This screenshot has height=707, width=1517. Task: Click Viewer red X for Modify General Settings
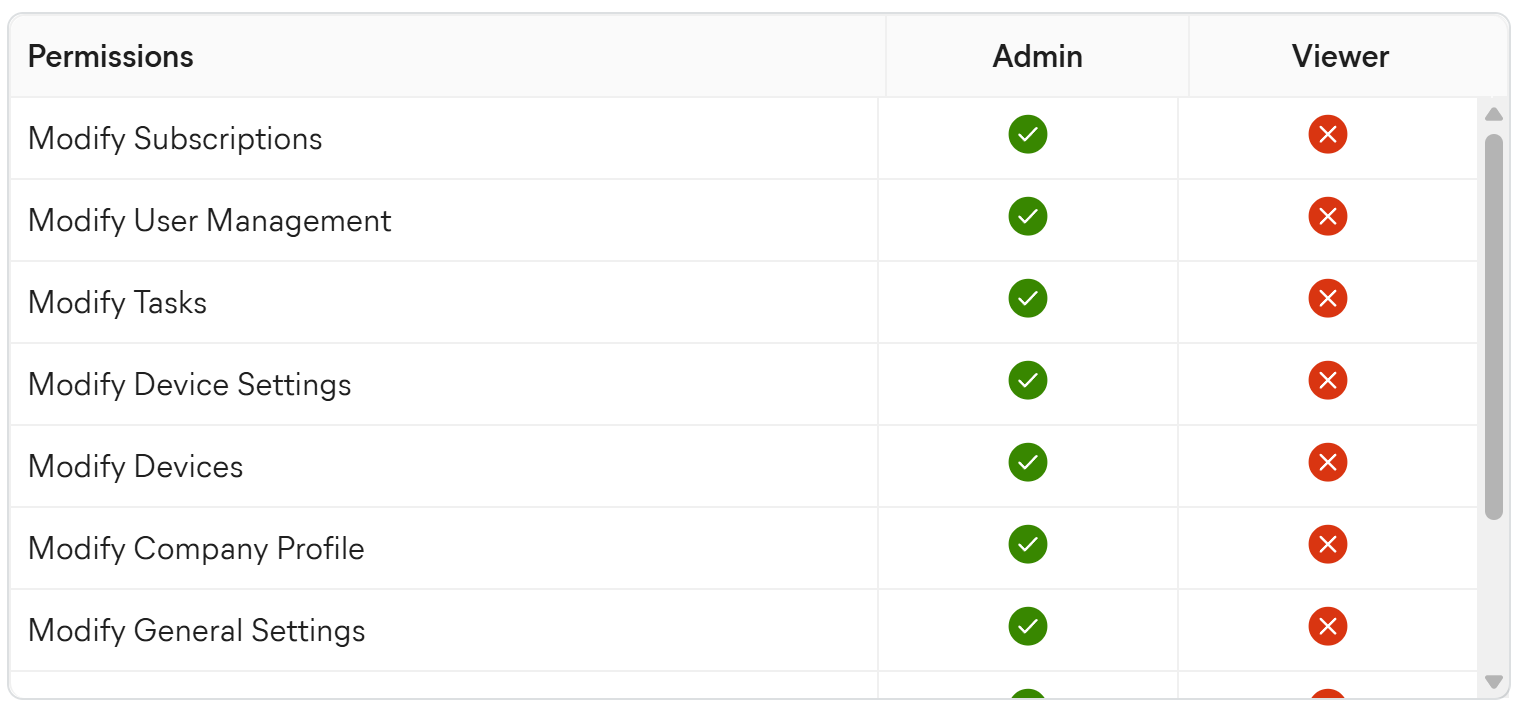(x=1327, y=626)
